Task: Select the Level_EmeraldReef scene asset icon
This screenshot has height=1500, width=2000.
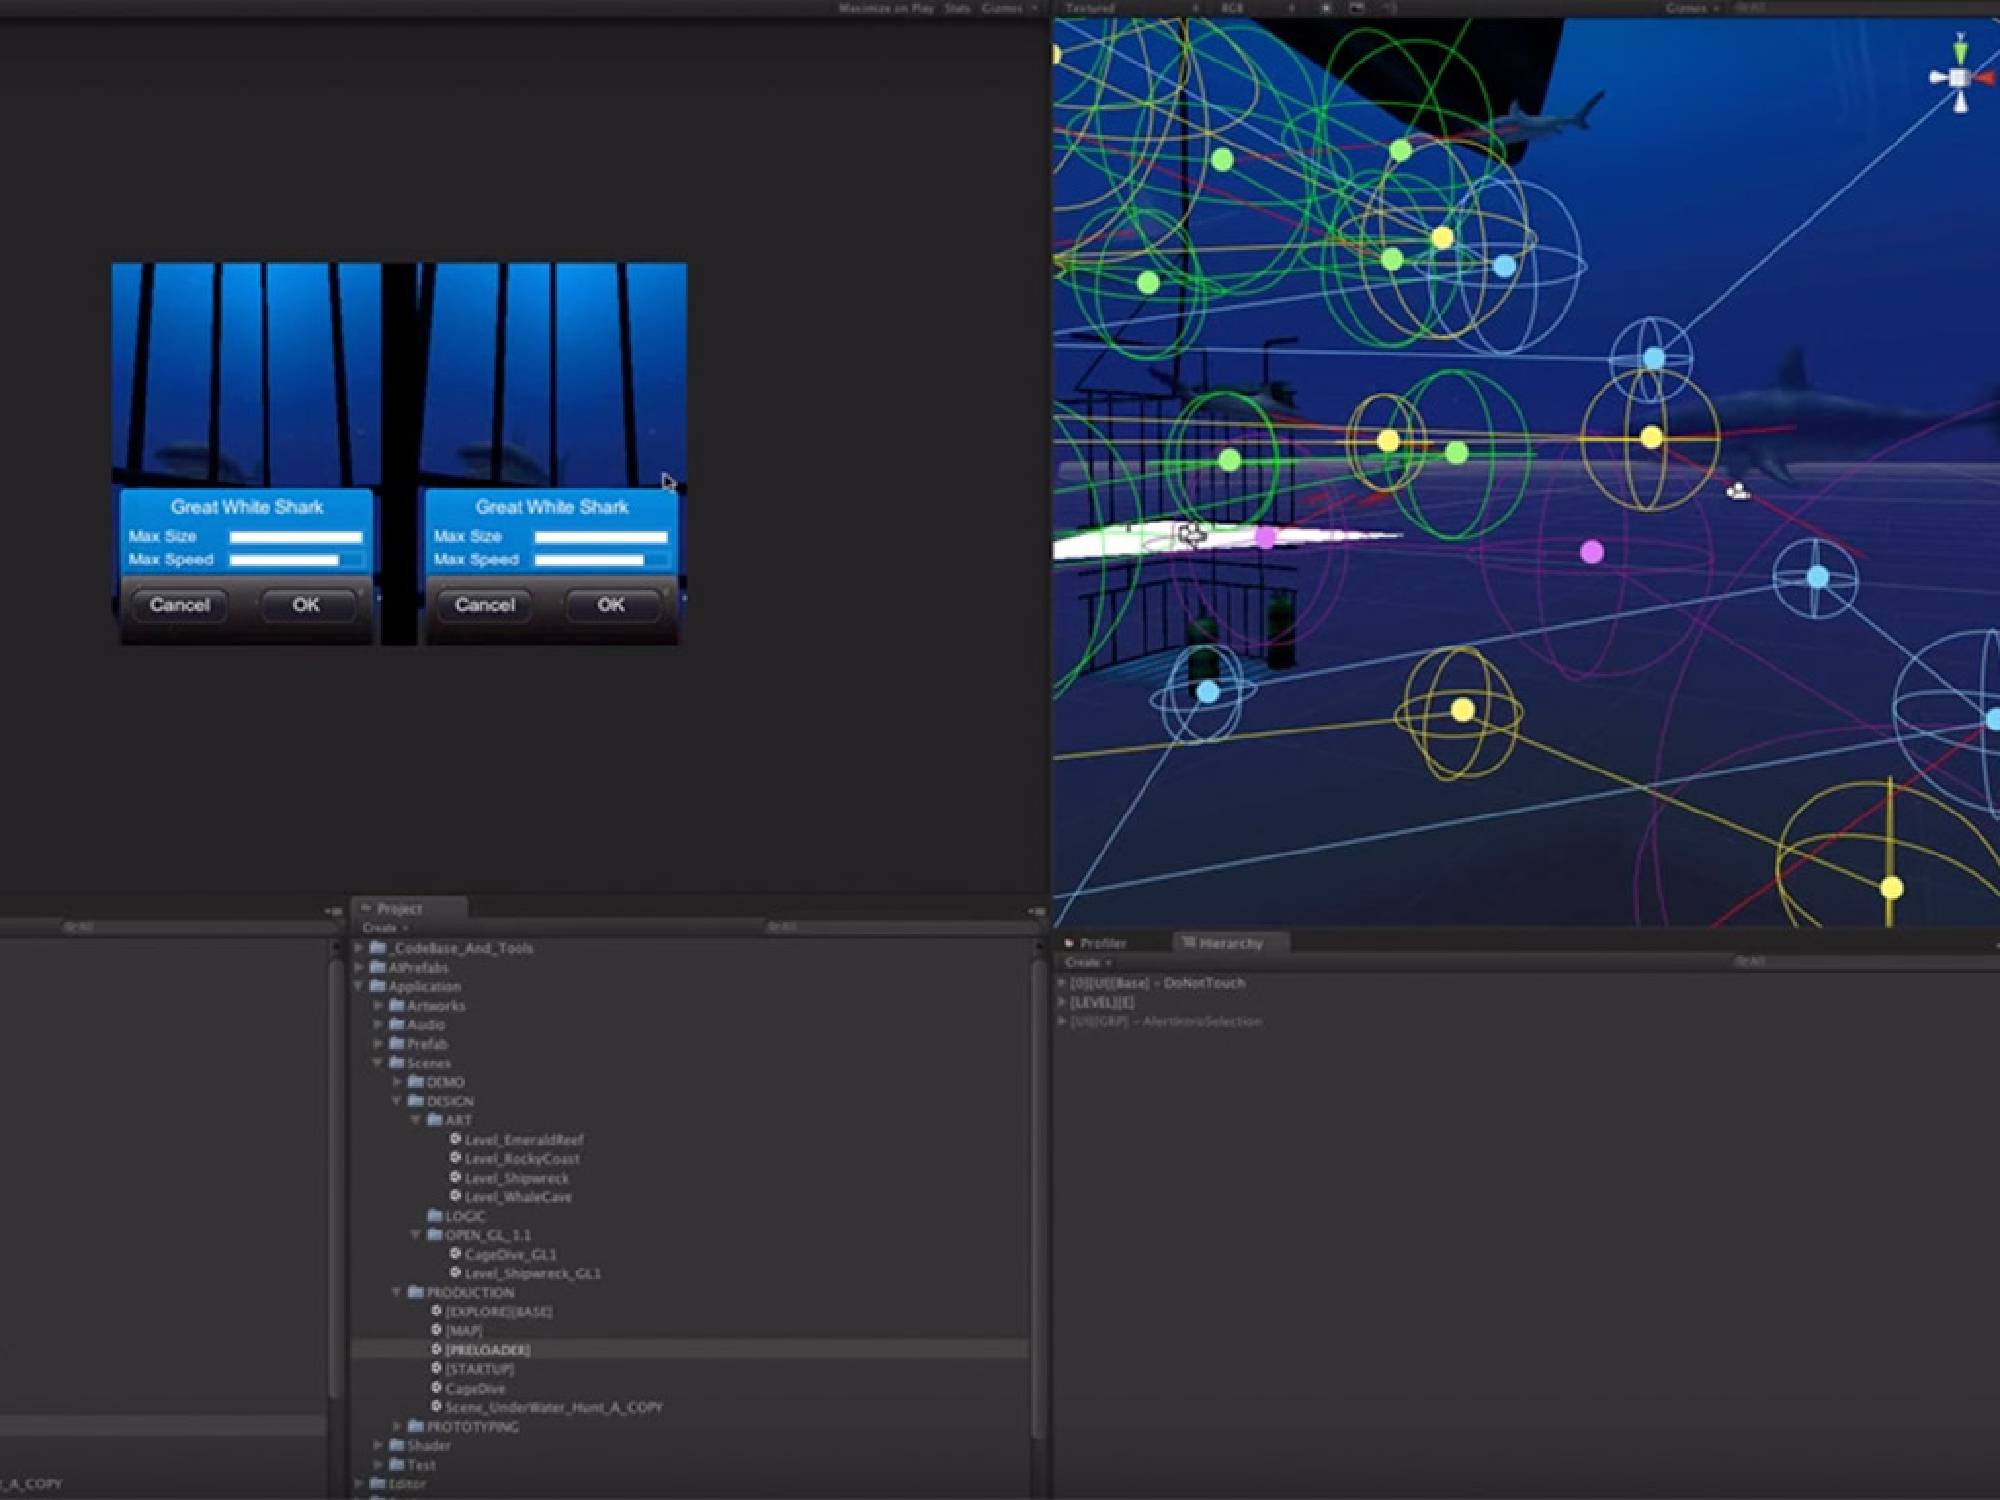Action: (x=455, y=1139)
